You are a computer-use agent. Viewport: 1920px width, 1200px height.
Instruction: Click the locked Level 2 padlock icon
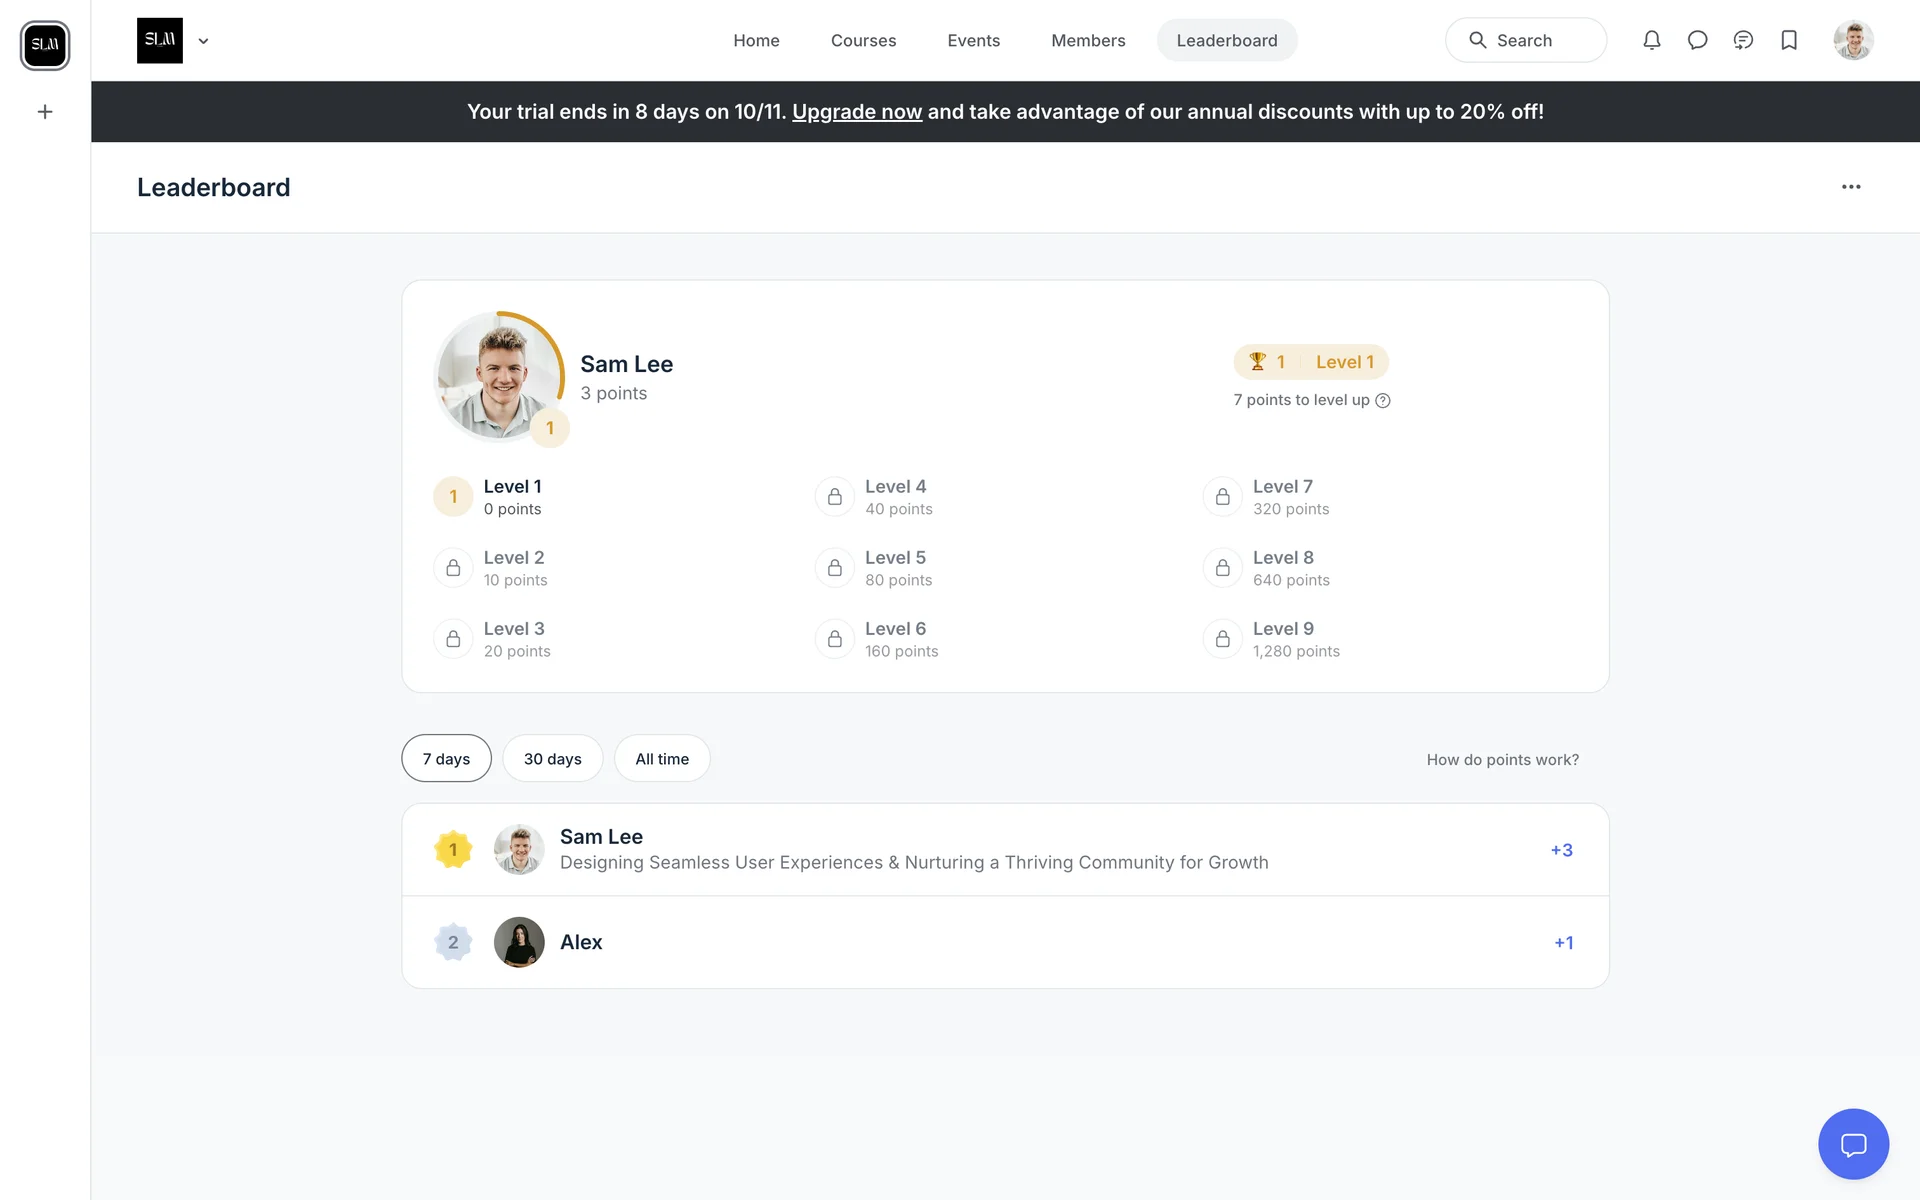pyautogui.click(x=453, y=567)
